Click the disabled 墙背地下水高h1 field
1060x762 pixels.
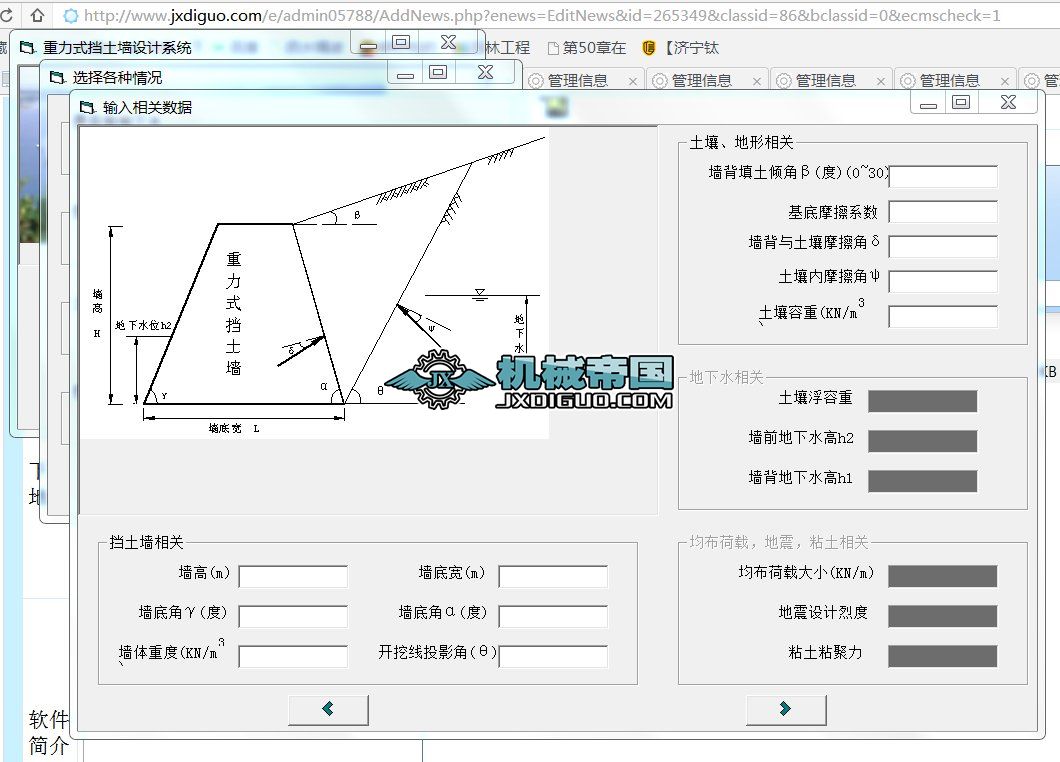tap(923, 481)
